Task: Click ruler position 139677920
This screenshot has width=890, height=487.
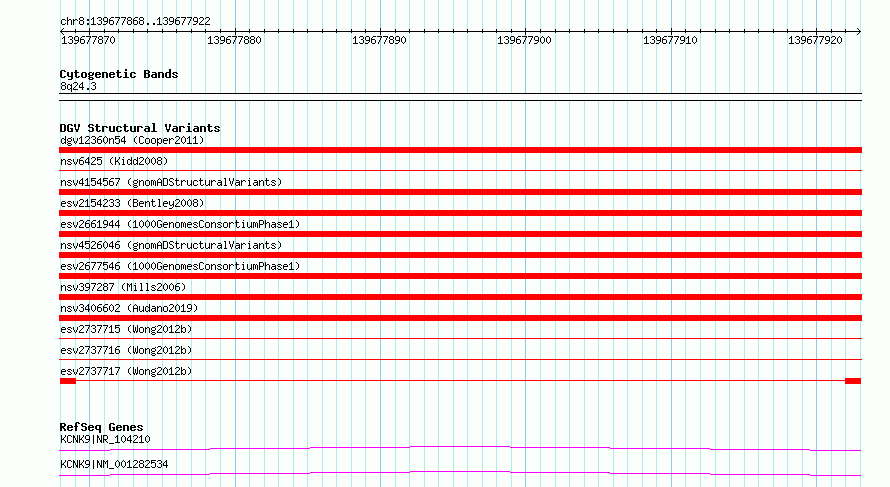Action: pyautogui.click(x=816, y=40)
